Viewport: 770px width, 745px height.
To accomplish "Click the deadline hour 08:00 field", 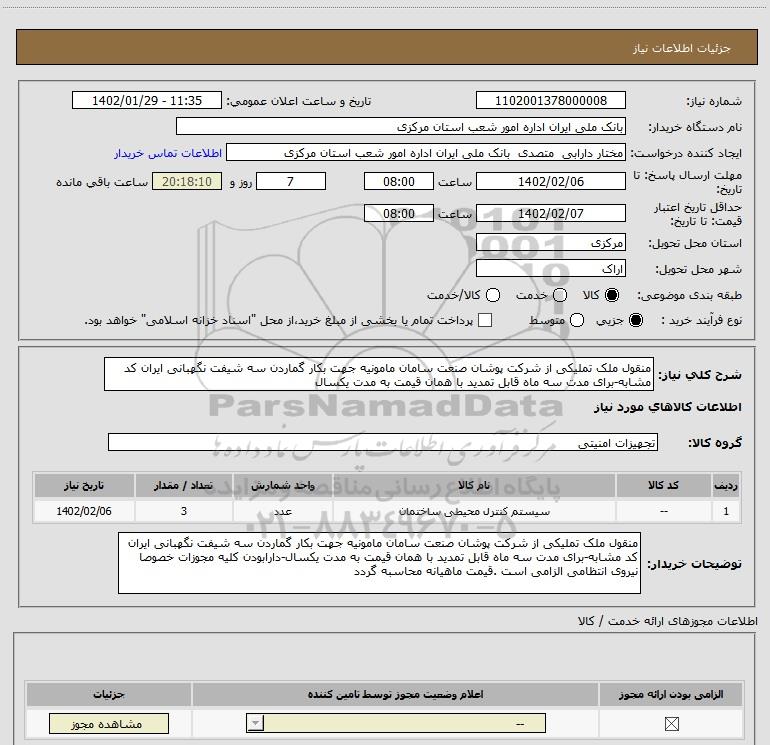I will [399, 181].
